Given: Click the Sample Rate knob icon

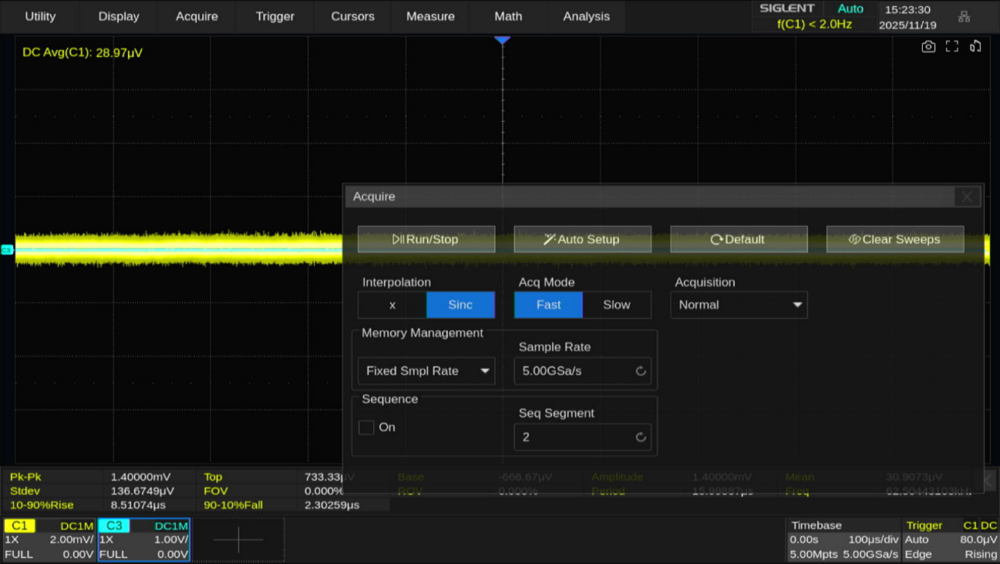Looking at the screenshot, I should (640, 371).
